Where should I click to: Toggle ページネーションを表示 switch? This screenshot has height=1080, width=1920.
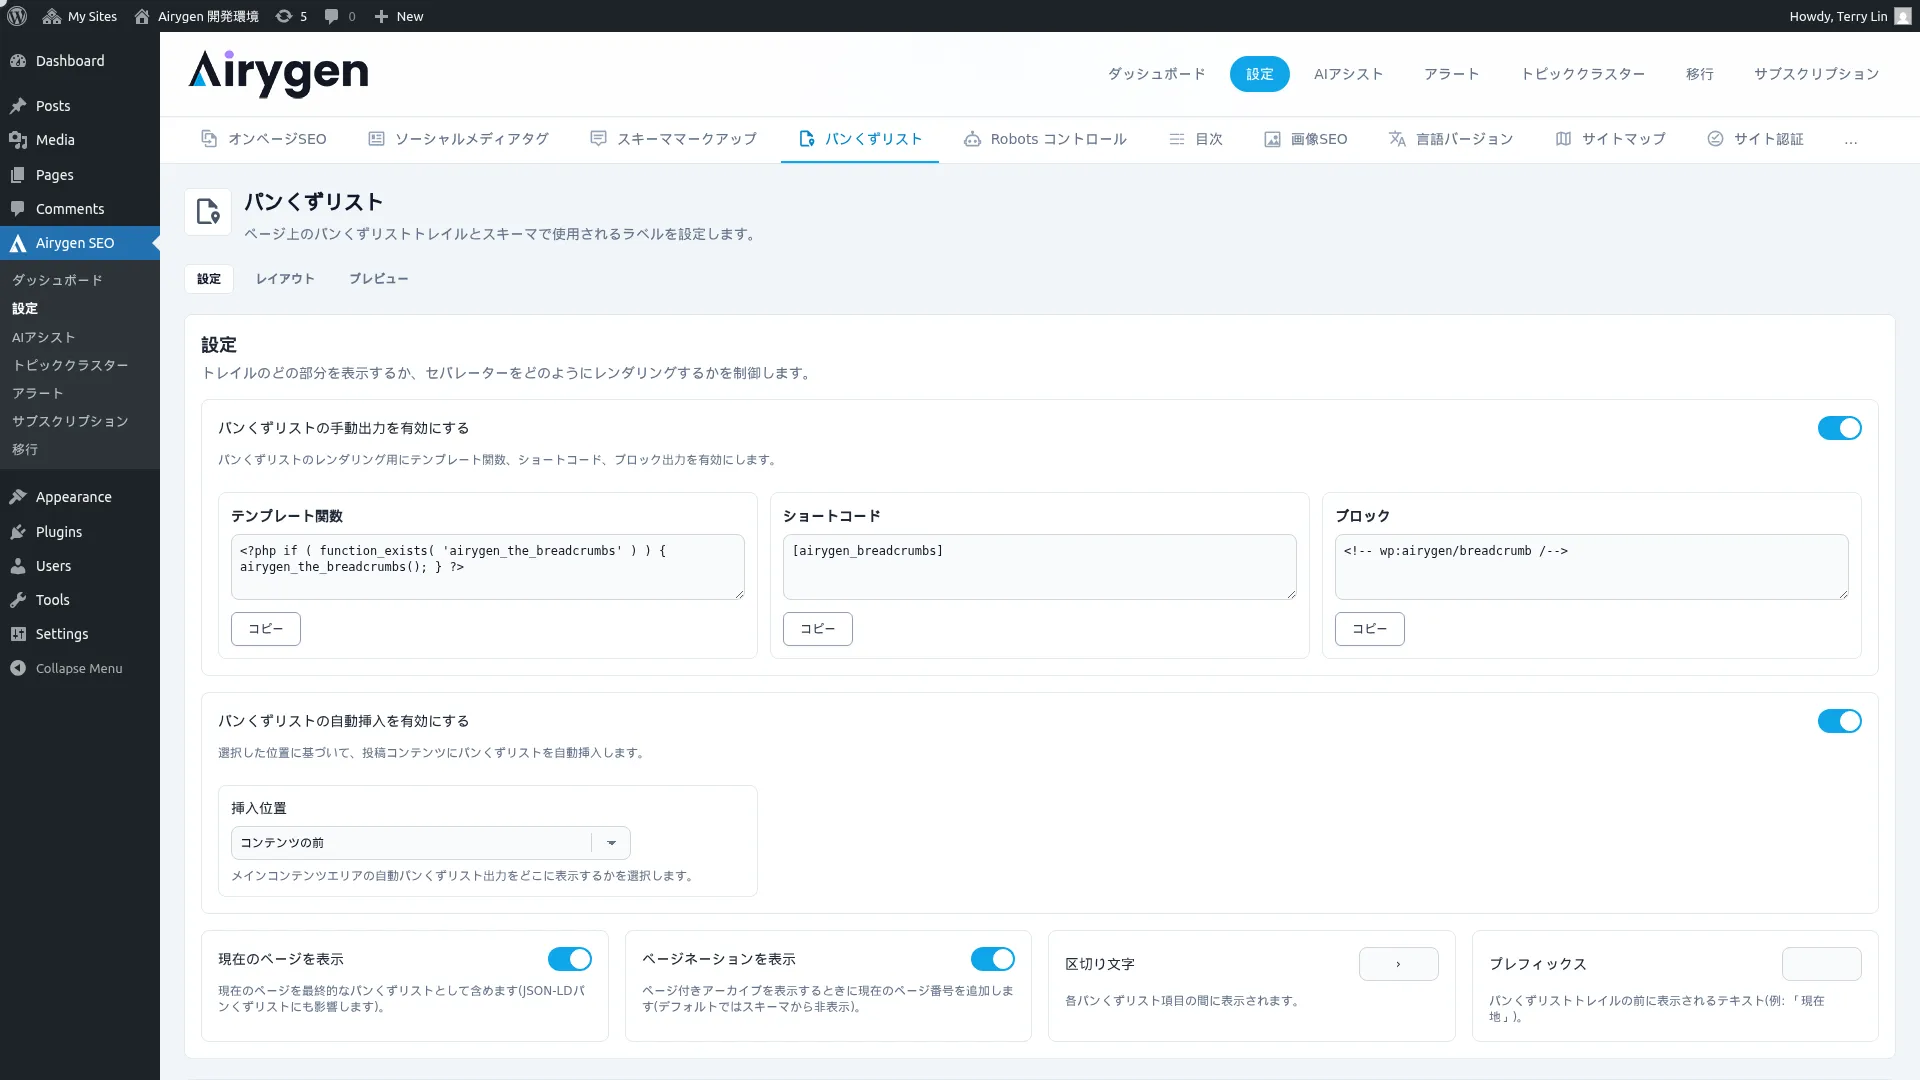(x=992, y=959)
